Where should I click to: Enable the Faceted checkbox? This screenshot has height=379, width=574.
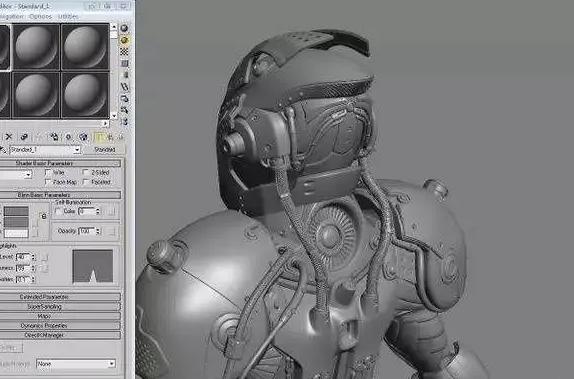click(86, 182)
